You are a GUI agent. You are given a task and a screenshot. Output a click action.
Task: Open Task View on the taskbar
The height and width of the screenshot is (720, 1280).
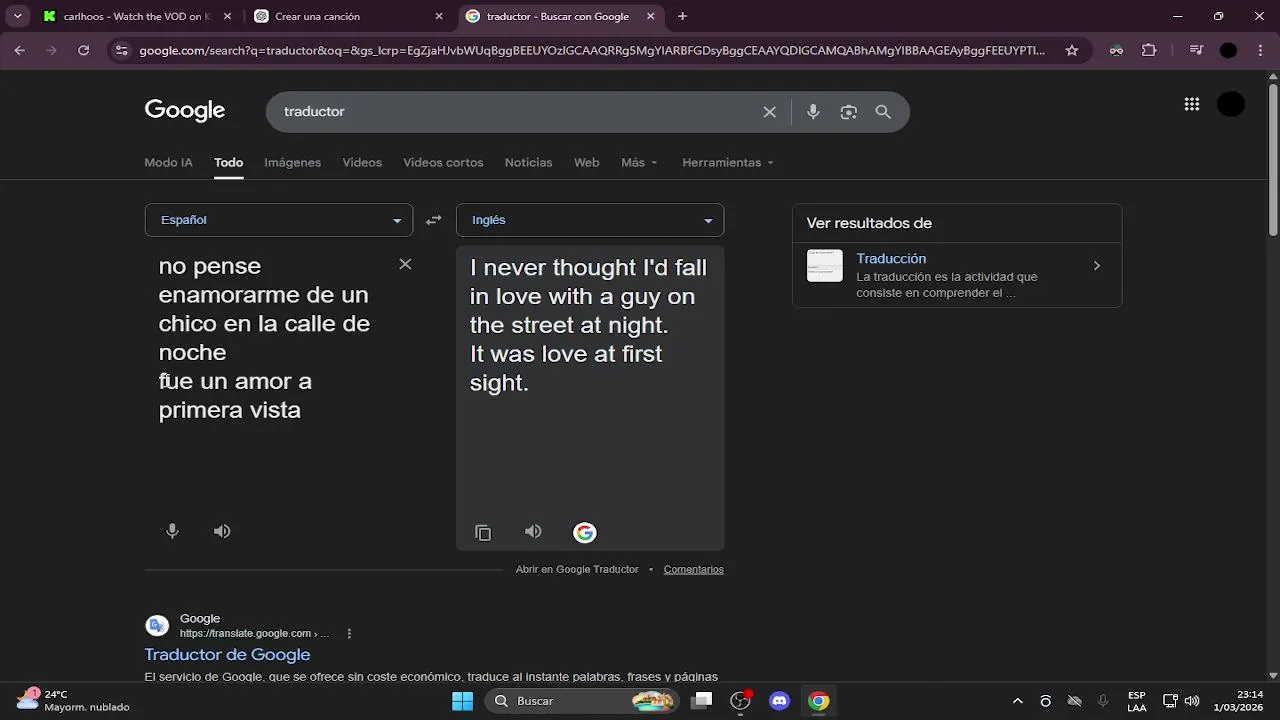click(x=703, y=701)
